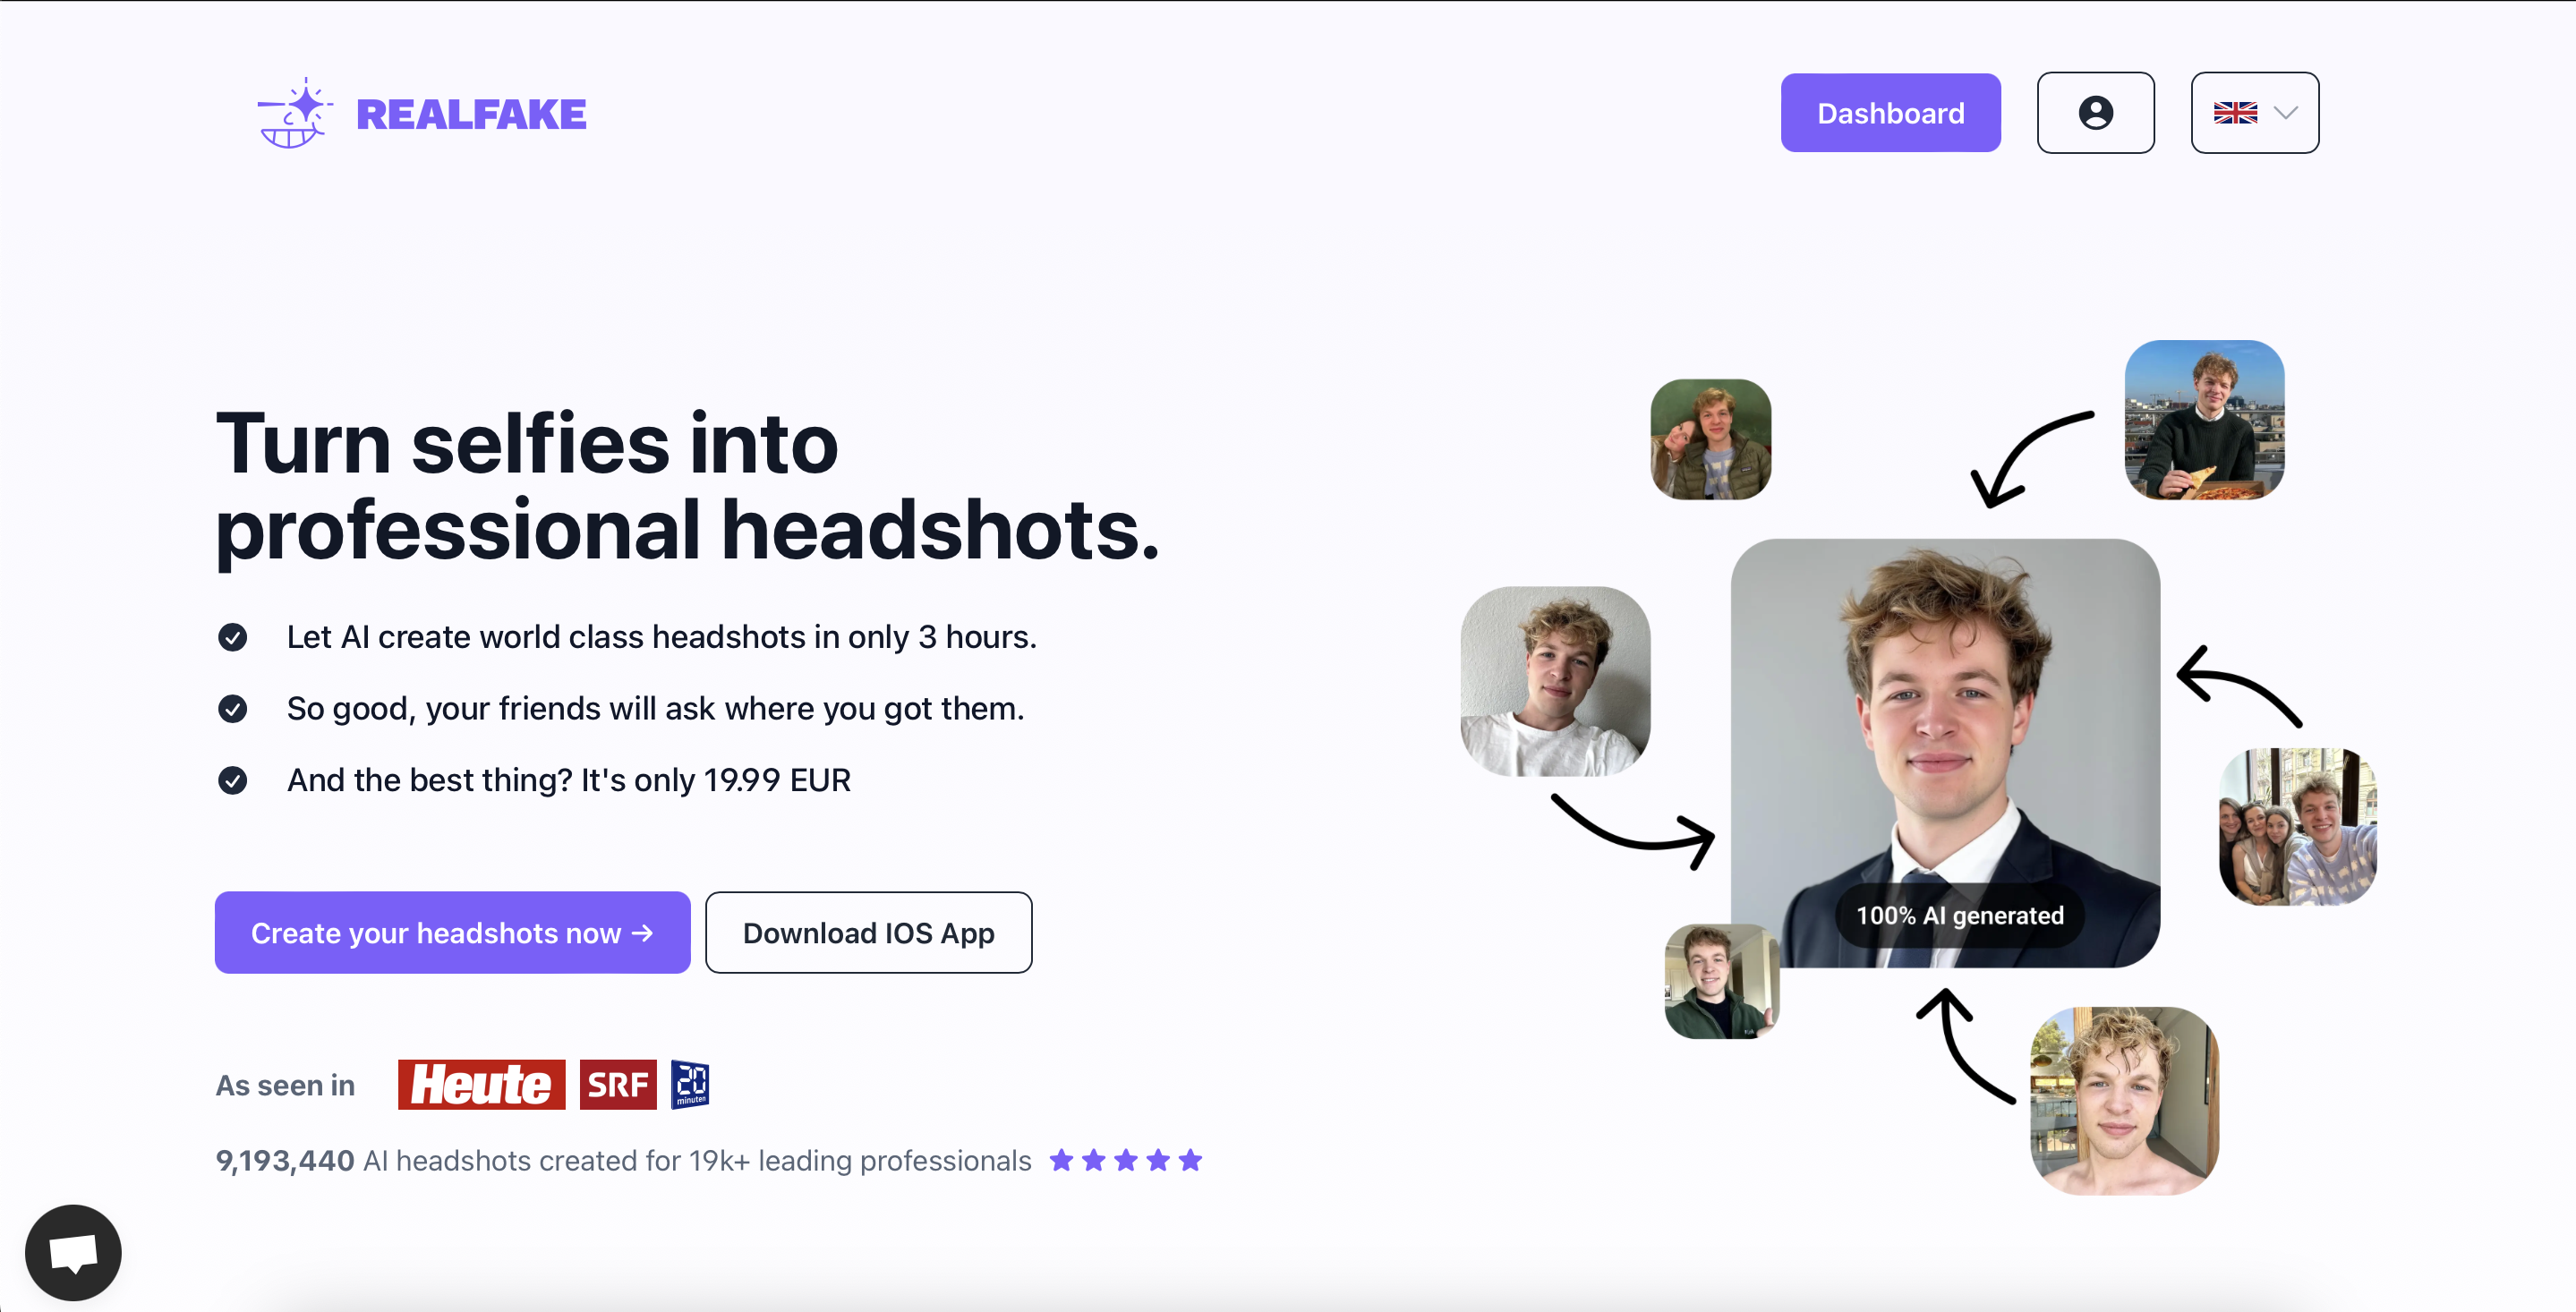Screen dimensions: 2576x1312
Task: Toggle the second checkmark feature bullet
Action: 235,708
